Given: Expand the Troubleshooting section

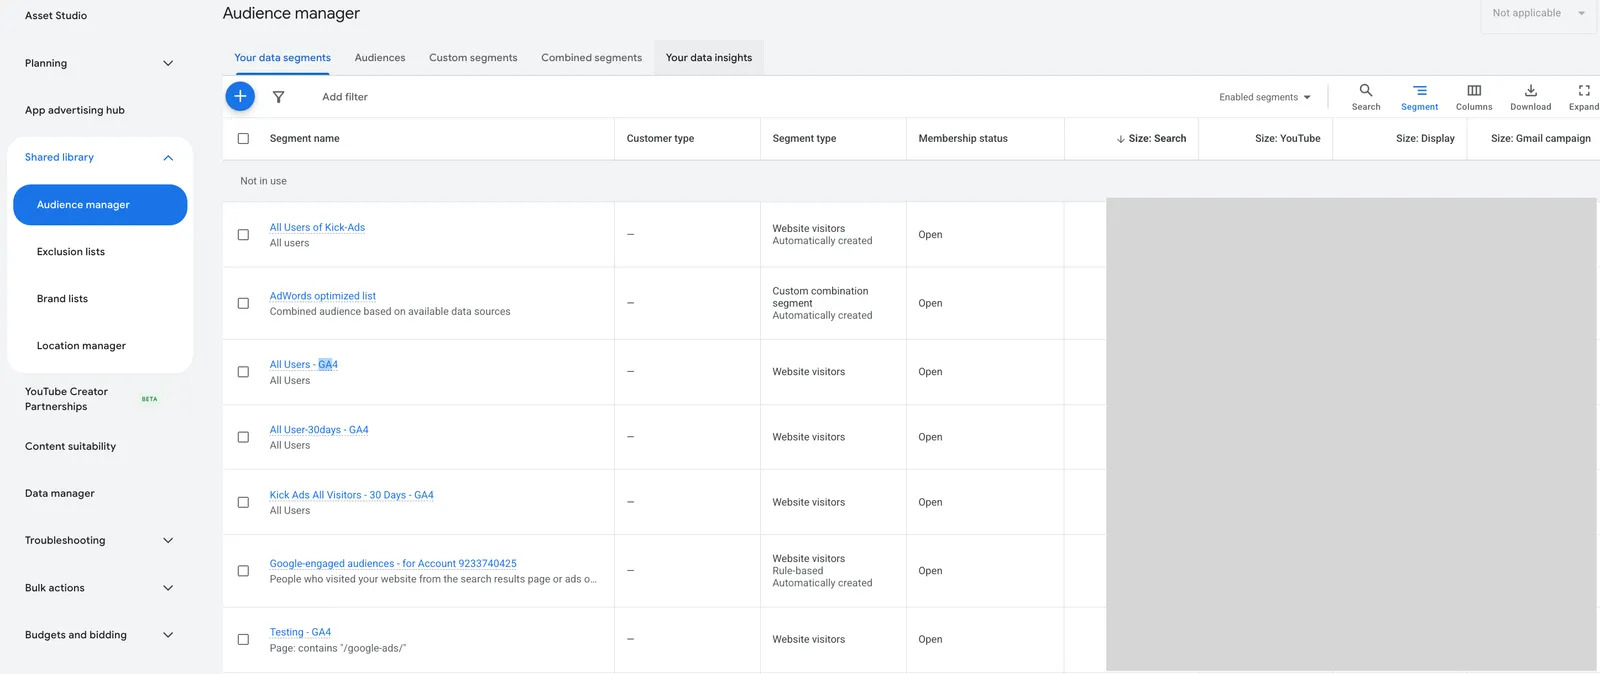Looking at the screenshot, I should click(x=168, y=541).
